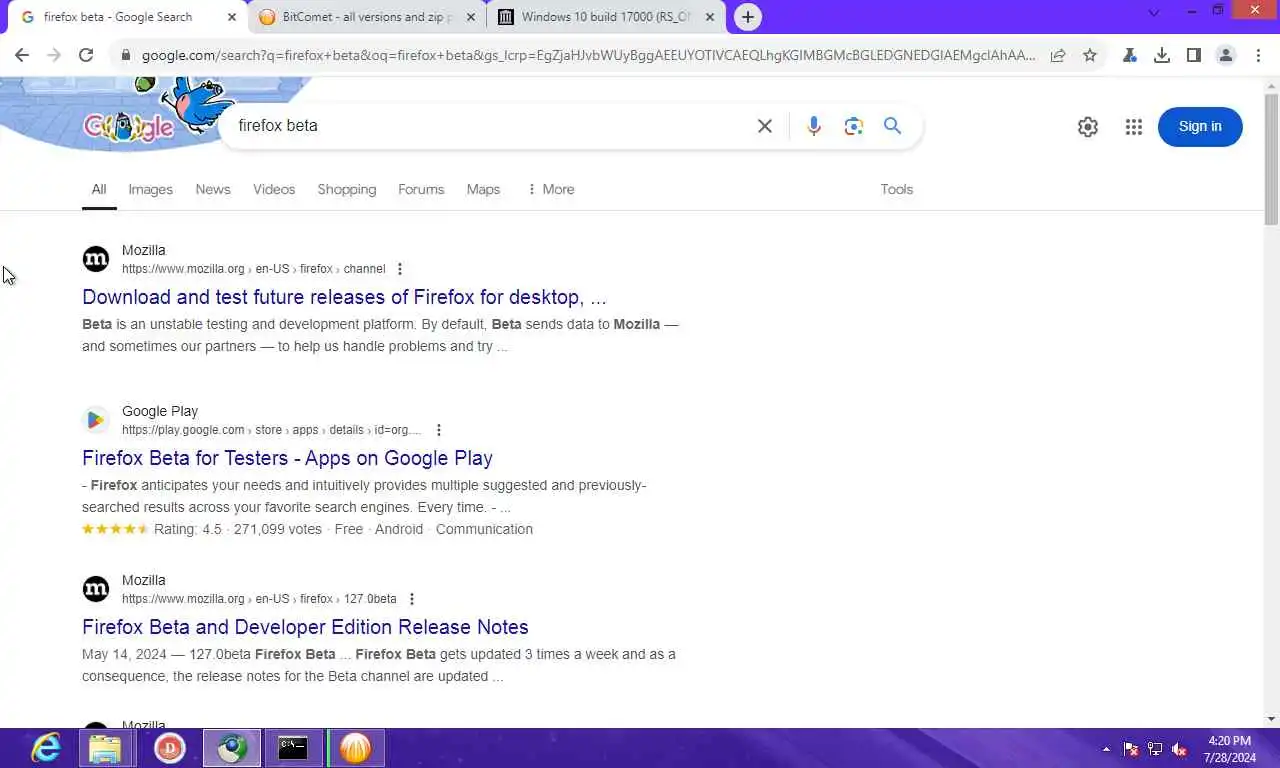Clear the search box with X
1280x768 pixels.
pos(765,126)
